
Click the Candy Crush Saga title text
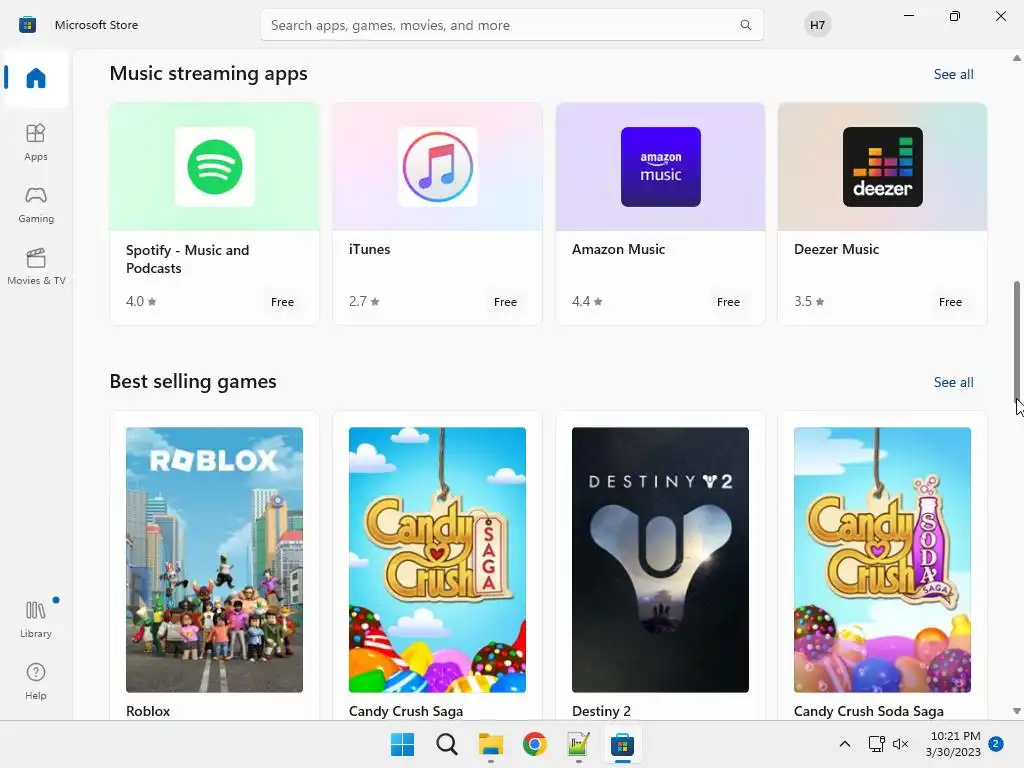click(406, 711)
